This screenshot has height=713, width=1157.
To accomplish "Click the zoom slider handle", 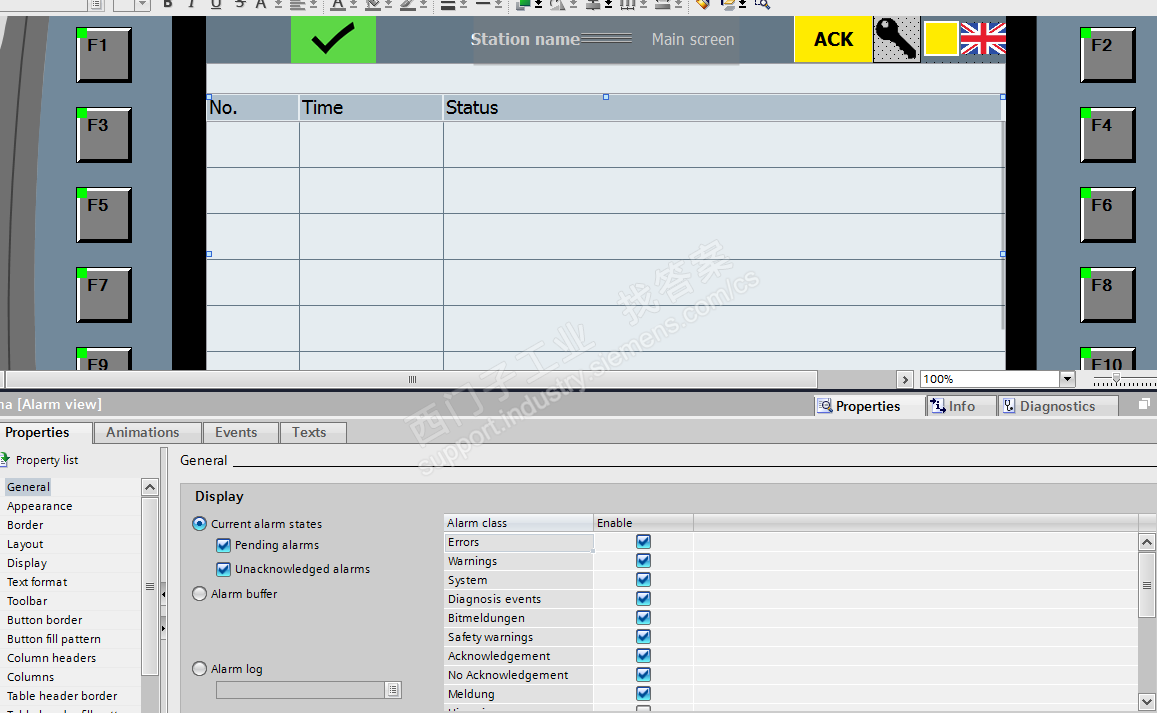I will point(1116,379).
